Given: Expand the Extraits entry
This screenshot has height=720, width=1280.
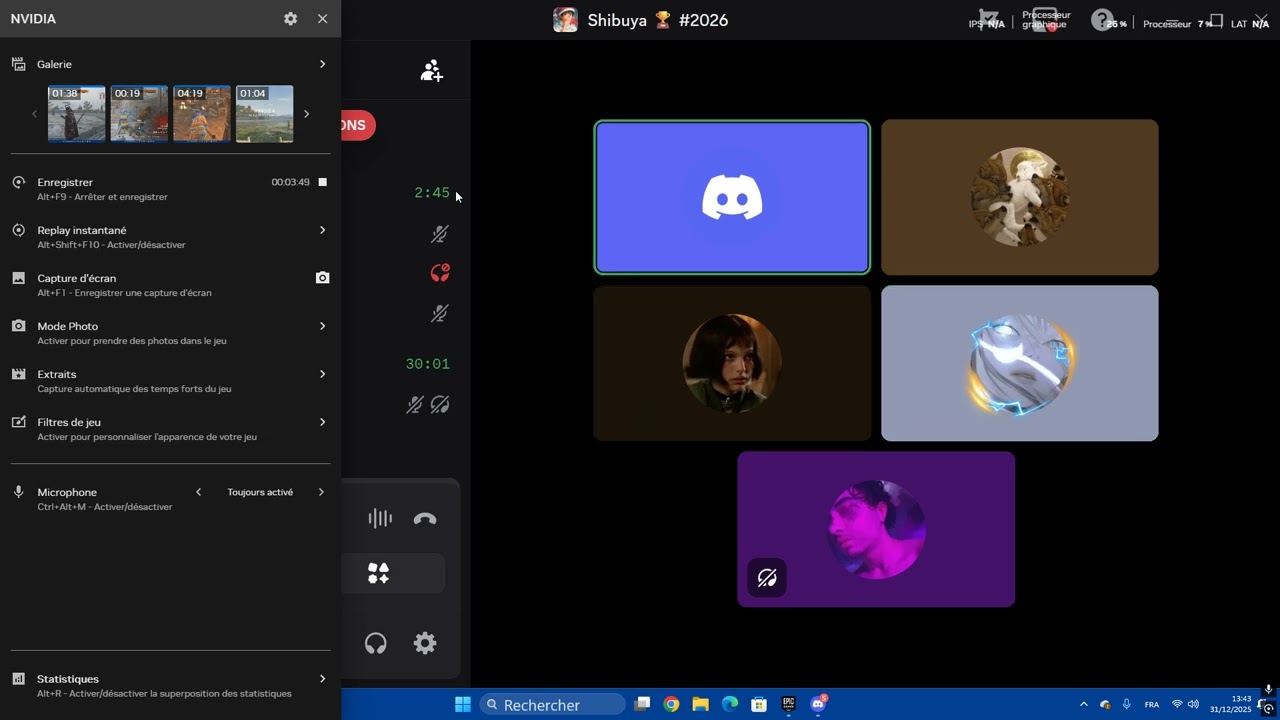Looking at the screenshot, I should (x=322, y=374).
